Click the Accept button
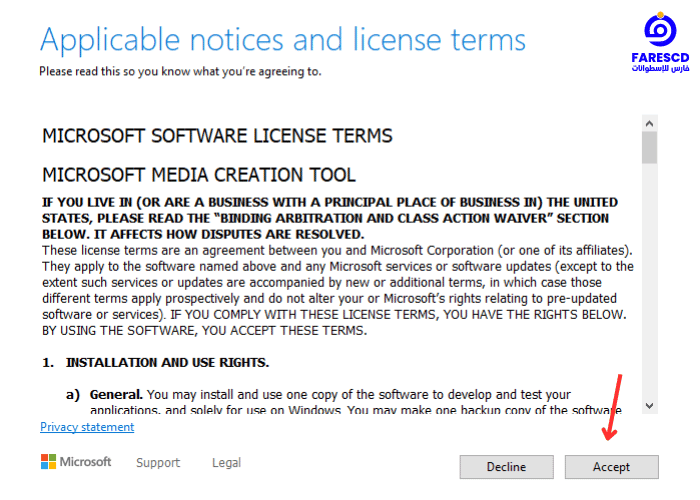Viewport: 700px width, 500px height. [x=611, y=467]
